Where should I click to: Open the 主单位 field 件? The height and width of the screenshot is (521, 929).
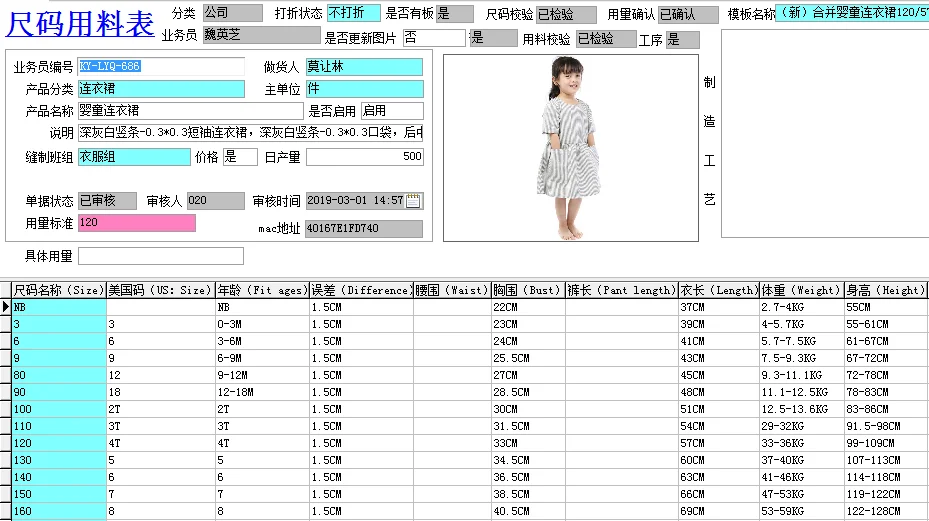[364, 89]
